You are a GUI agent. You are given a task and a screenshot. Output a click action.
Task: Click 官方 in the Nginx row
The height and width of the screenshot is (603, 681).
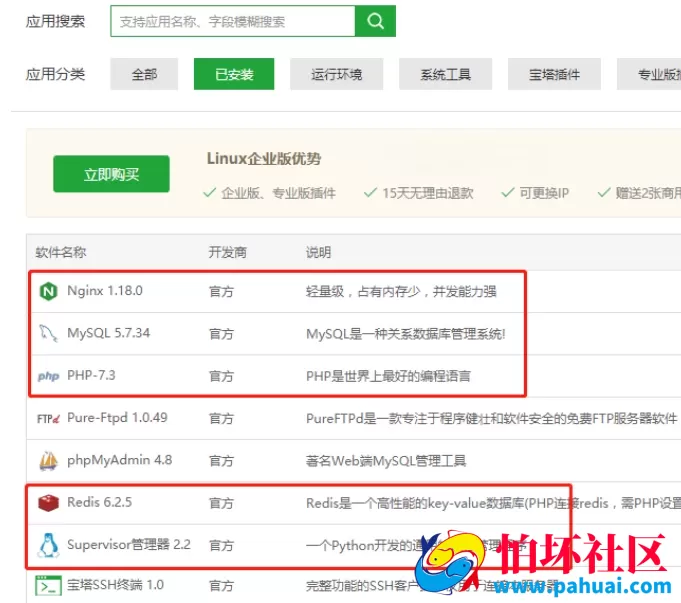coord(221,291)
